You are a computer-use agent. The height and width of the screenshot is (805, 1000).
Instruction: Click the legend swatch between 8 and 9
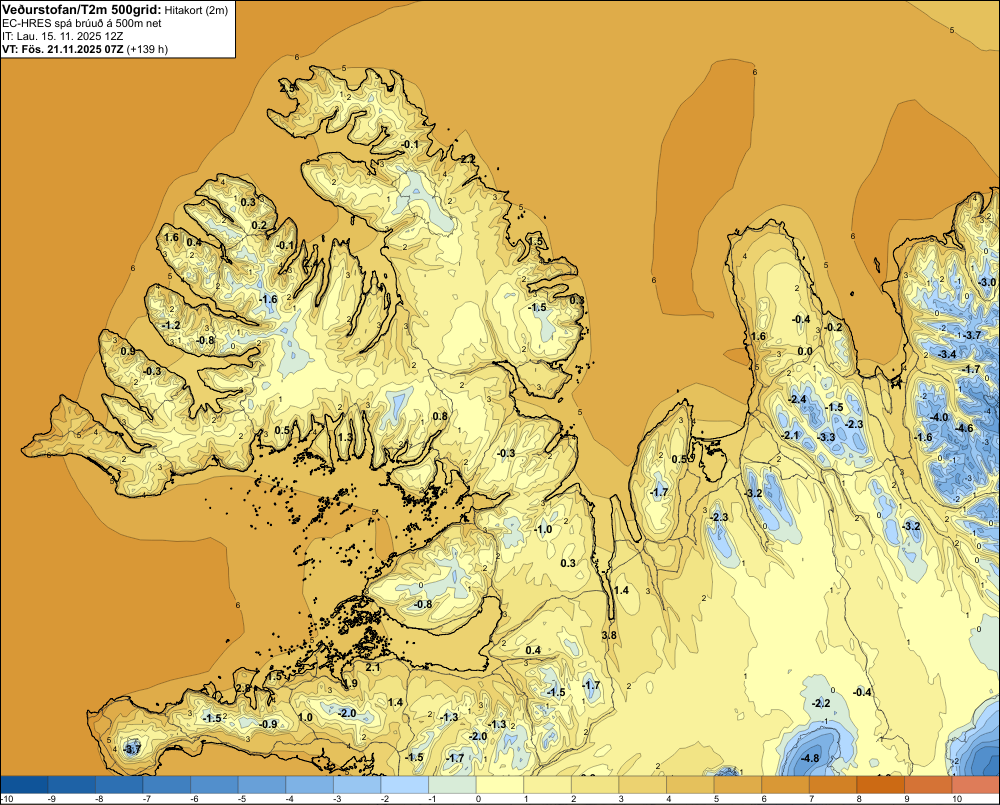pos(881,785)
